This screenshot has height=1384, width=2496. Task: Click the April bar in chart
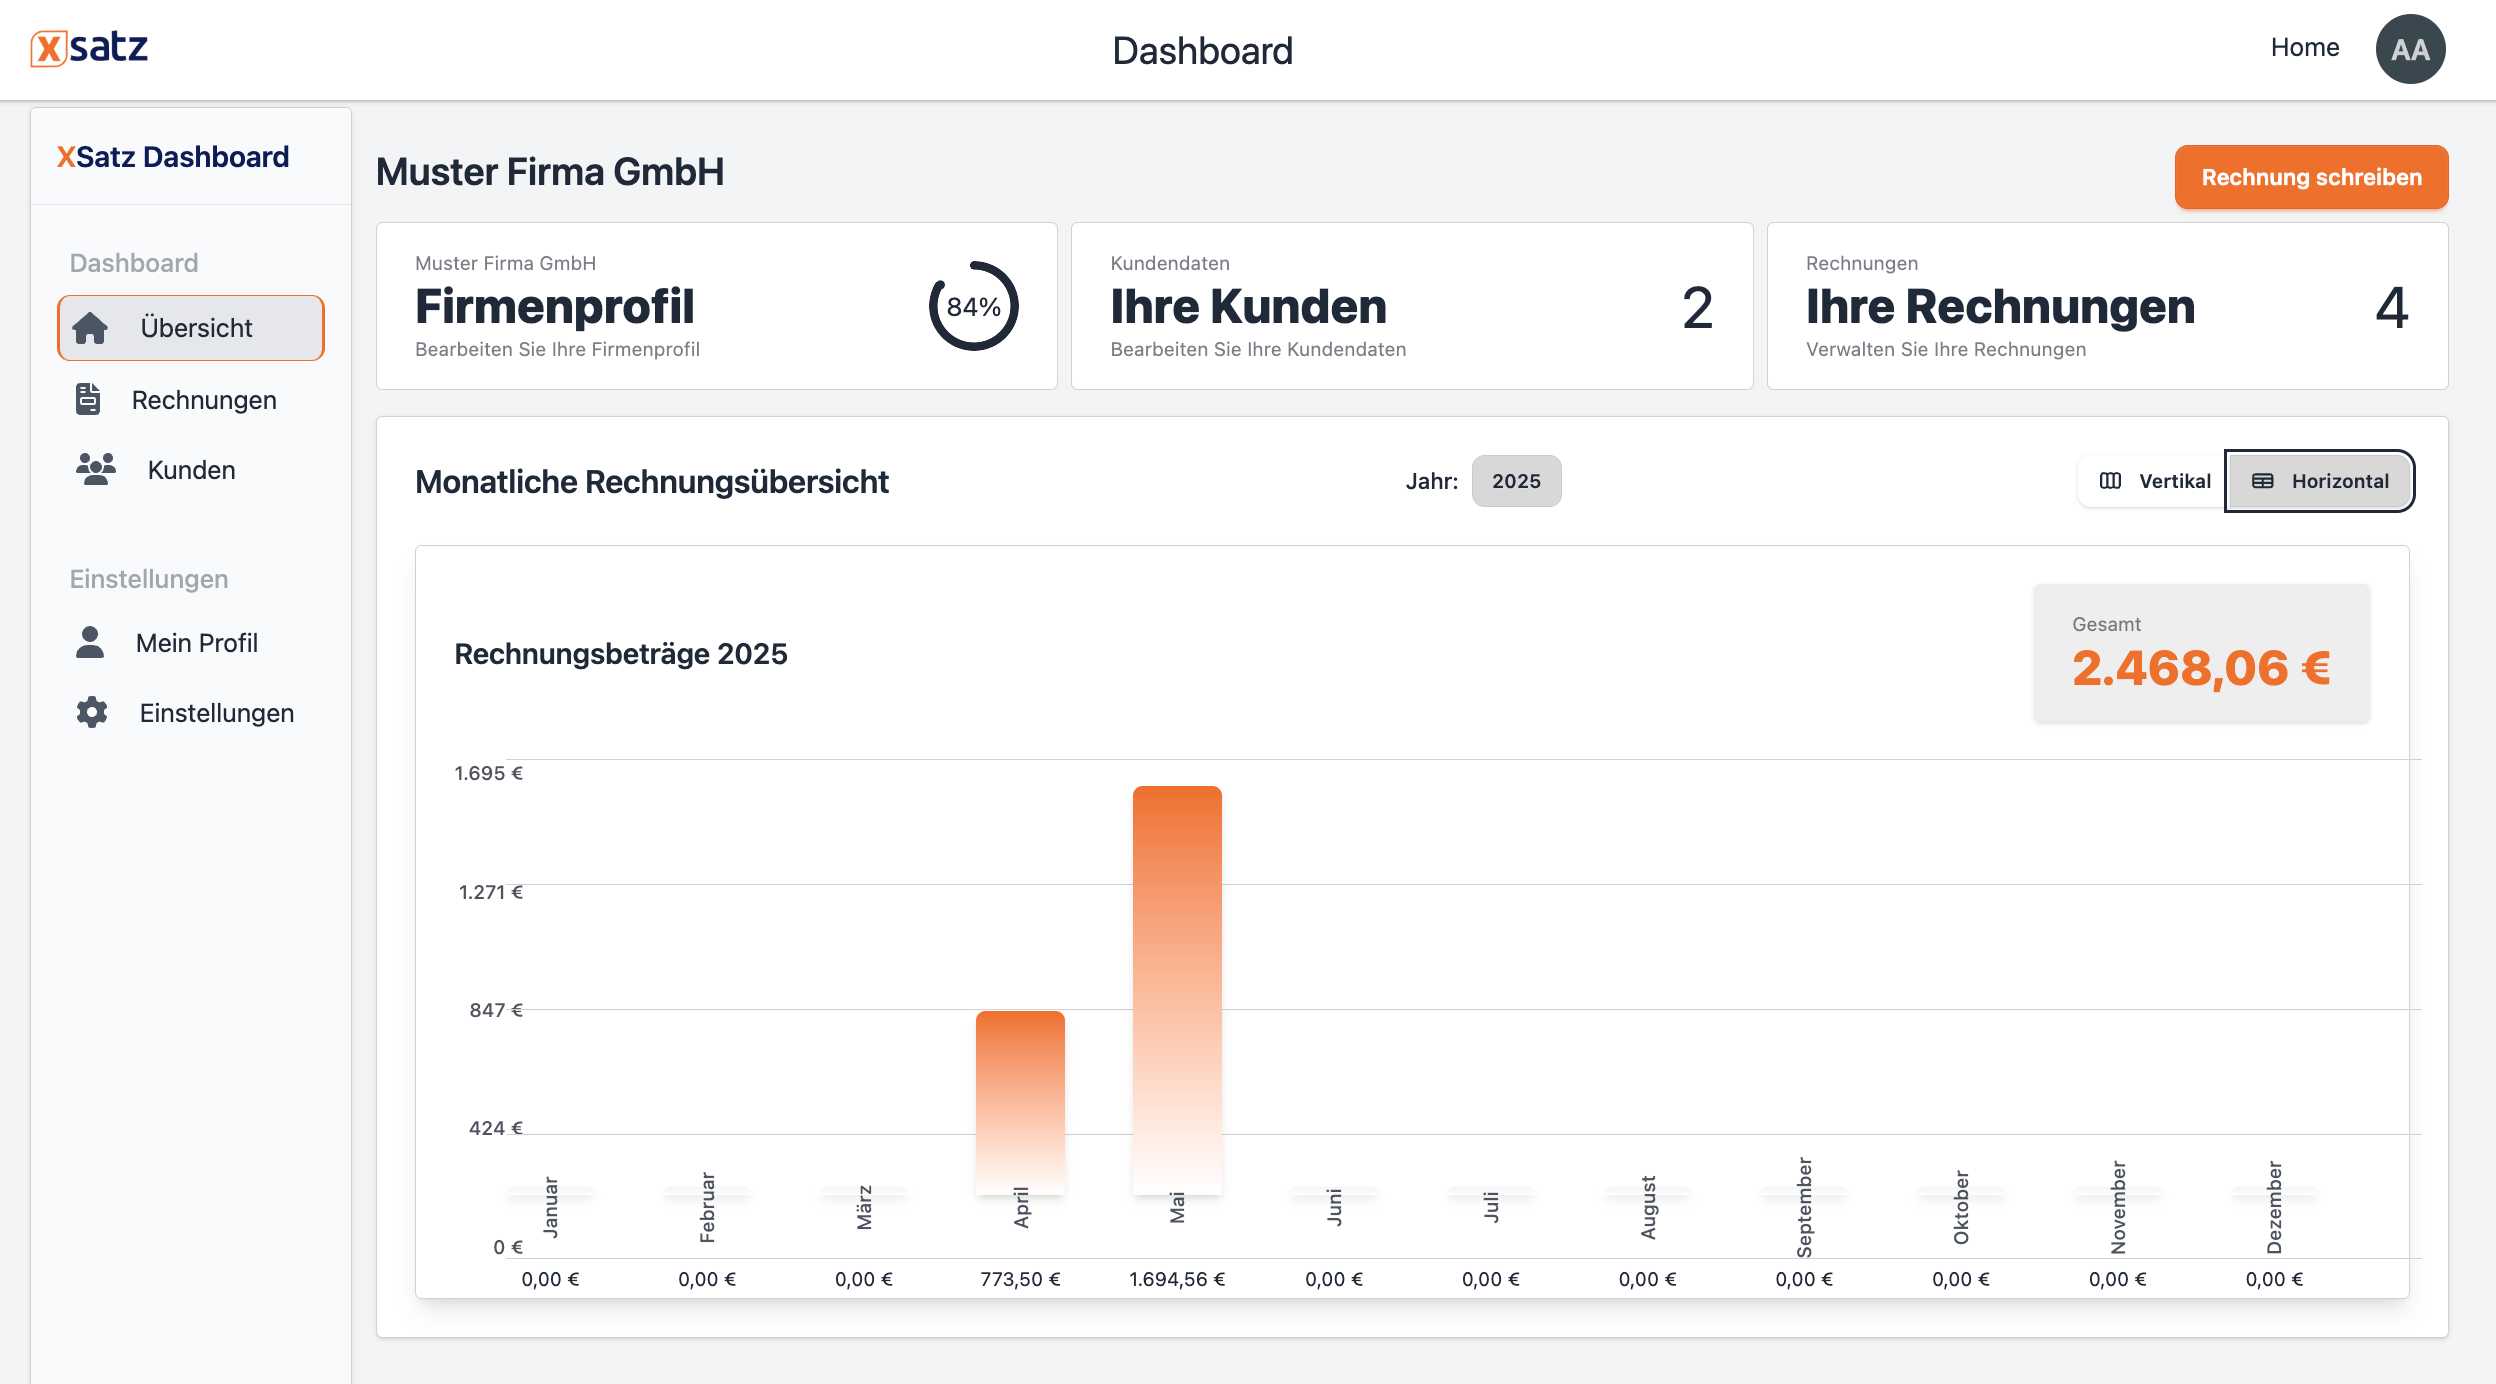(1020, 1102)
